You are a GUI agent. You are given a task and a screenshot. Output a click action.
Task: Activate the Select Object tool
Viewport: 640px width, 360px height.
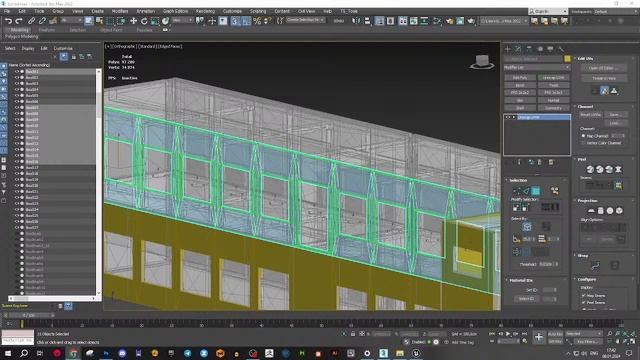(x=89, y=20)
